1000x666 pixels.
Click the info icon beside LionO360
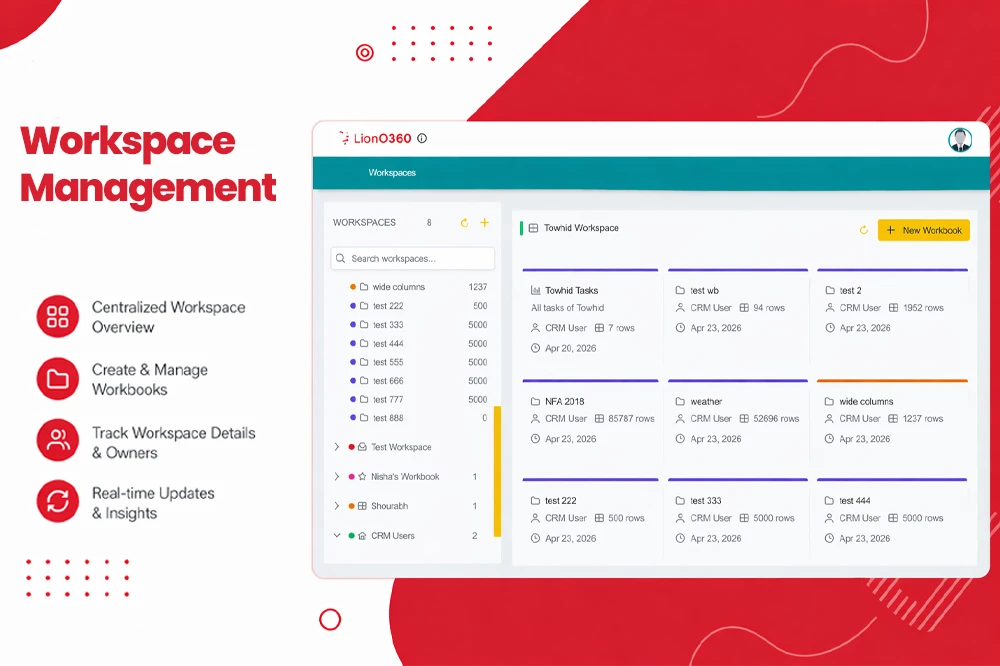pyautogui.click(x=422, y=139)
